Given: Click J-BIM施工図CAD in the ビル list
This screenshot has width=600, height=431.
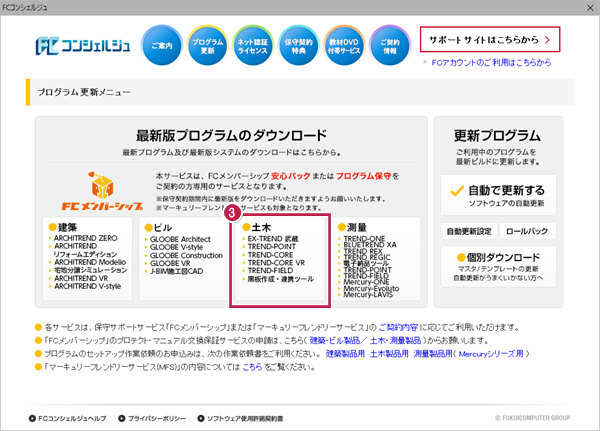Looking at the screenshot, I should [x=176, y=271].
